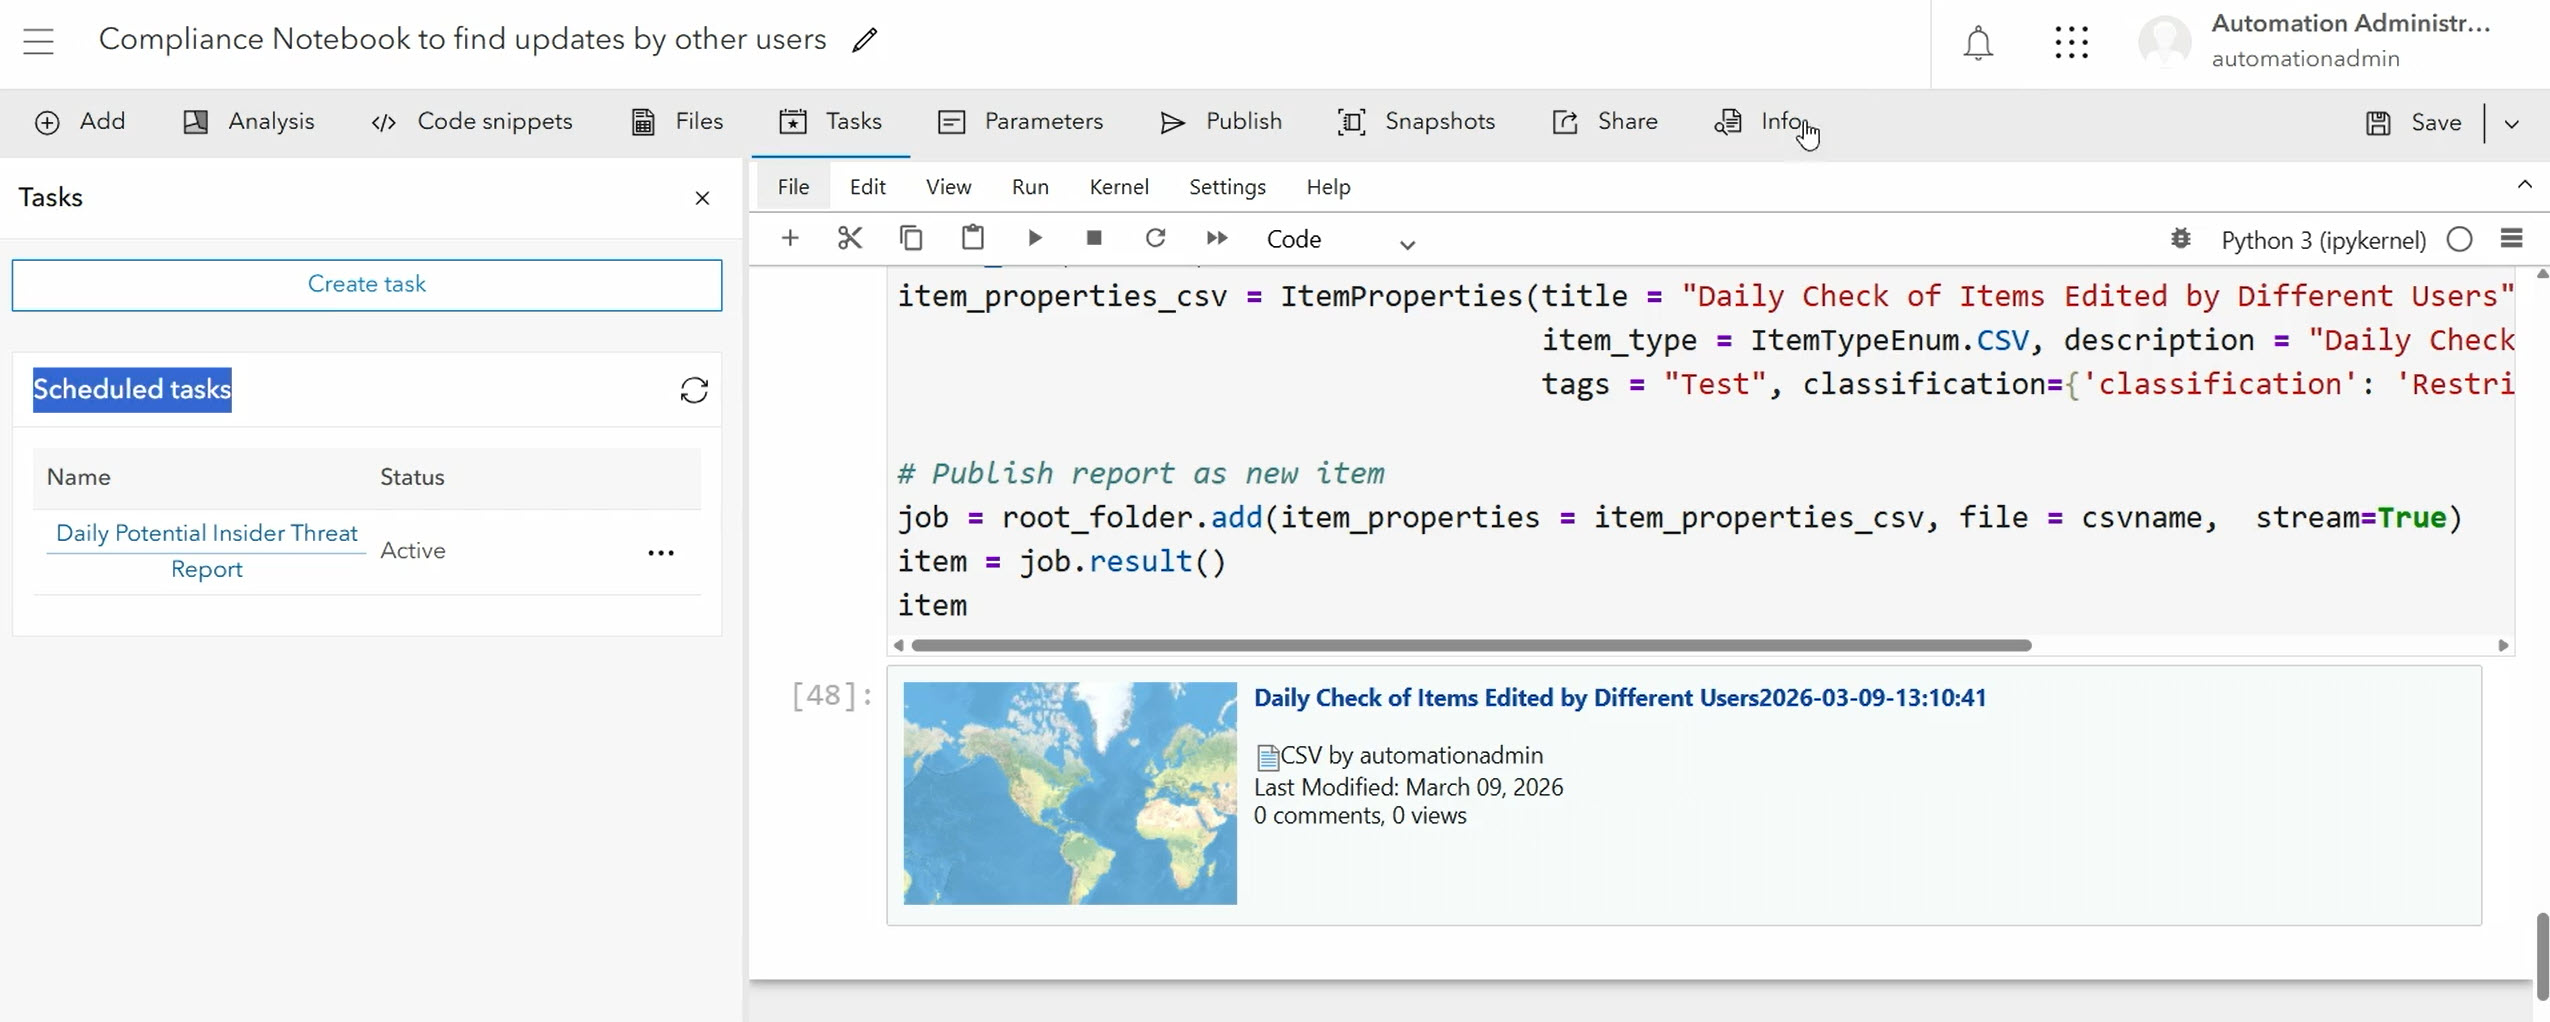This screenshot has height=1022, width=2550.
Task: Click Publish in the toolbar
Action: (x=1221, y=122)
